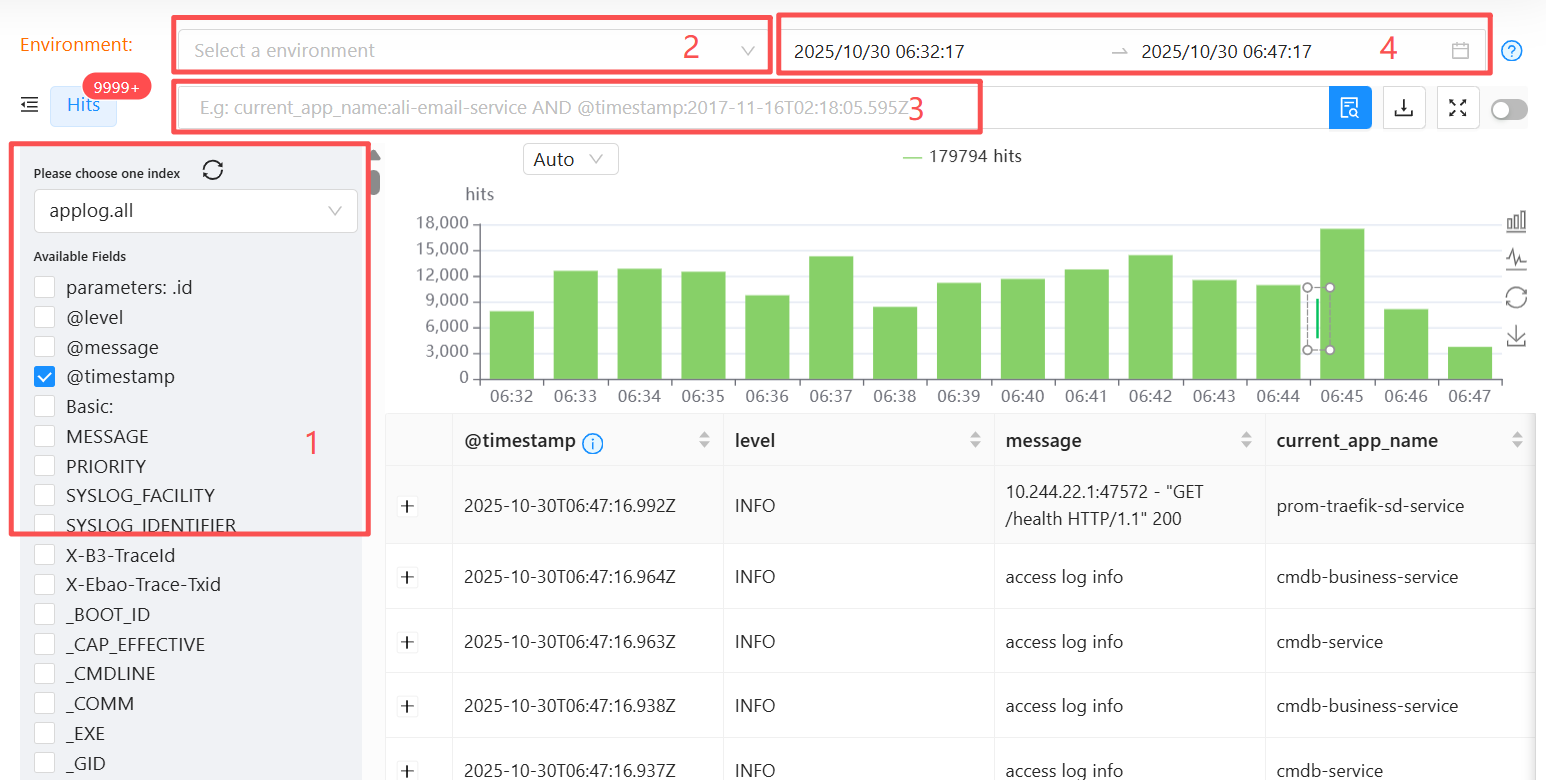Click info icon next to @timestamp header
Screen dimensions: 1546x780
click(592, 443)
